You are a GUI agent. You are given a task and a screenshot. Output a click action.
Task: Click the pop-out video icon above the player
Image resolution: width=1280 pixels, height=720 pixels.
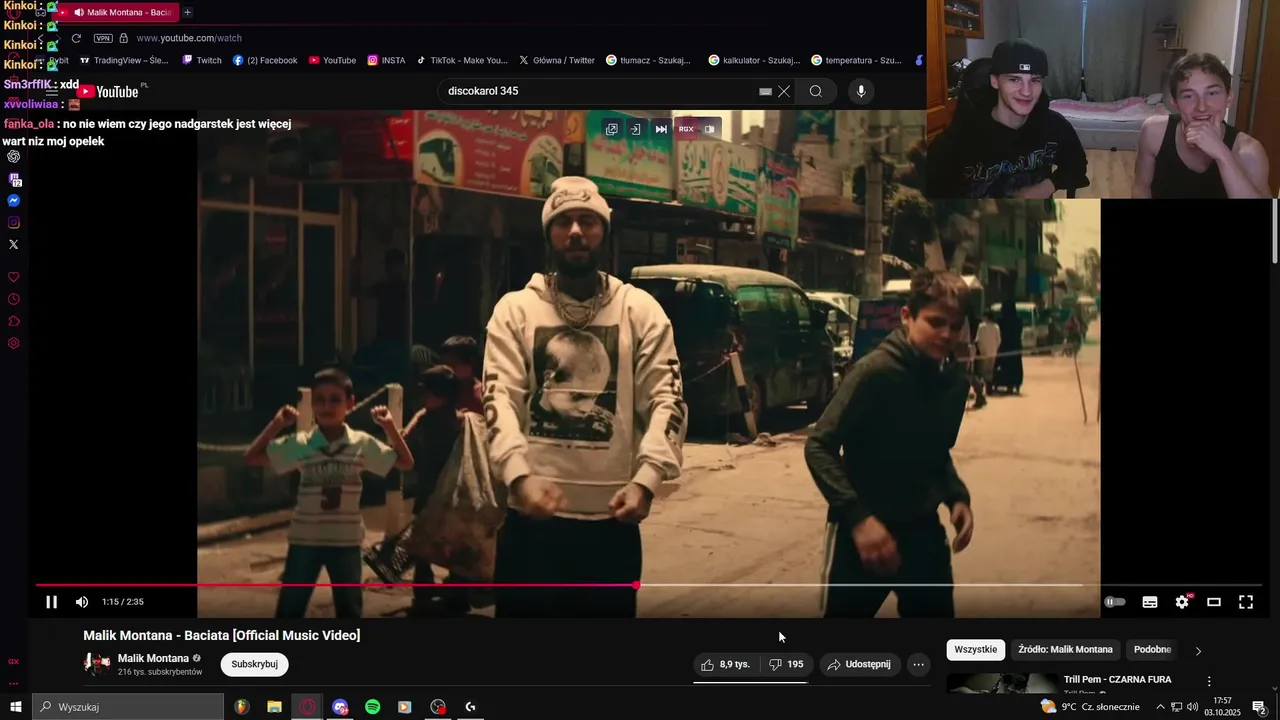pos(612,129)
